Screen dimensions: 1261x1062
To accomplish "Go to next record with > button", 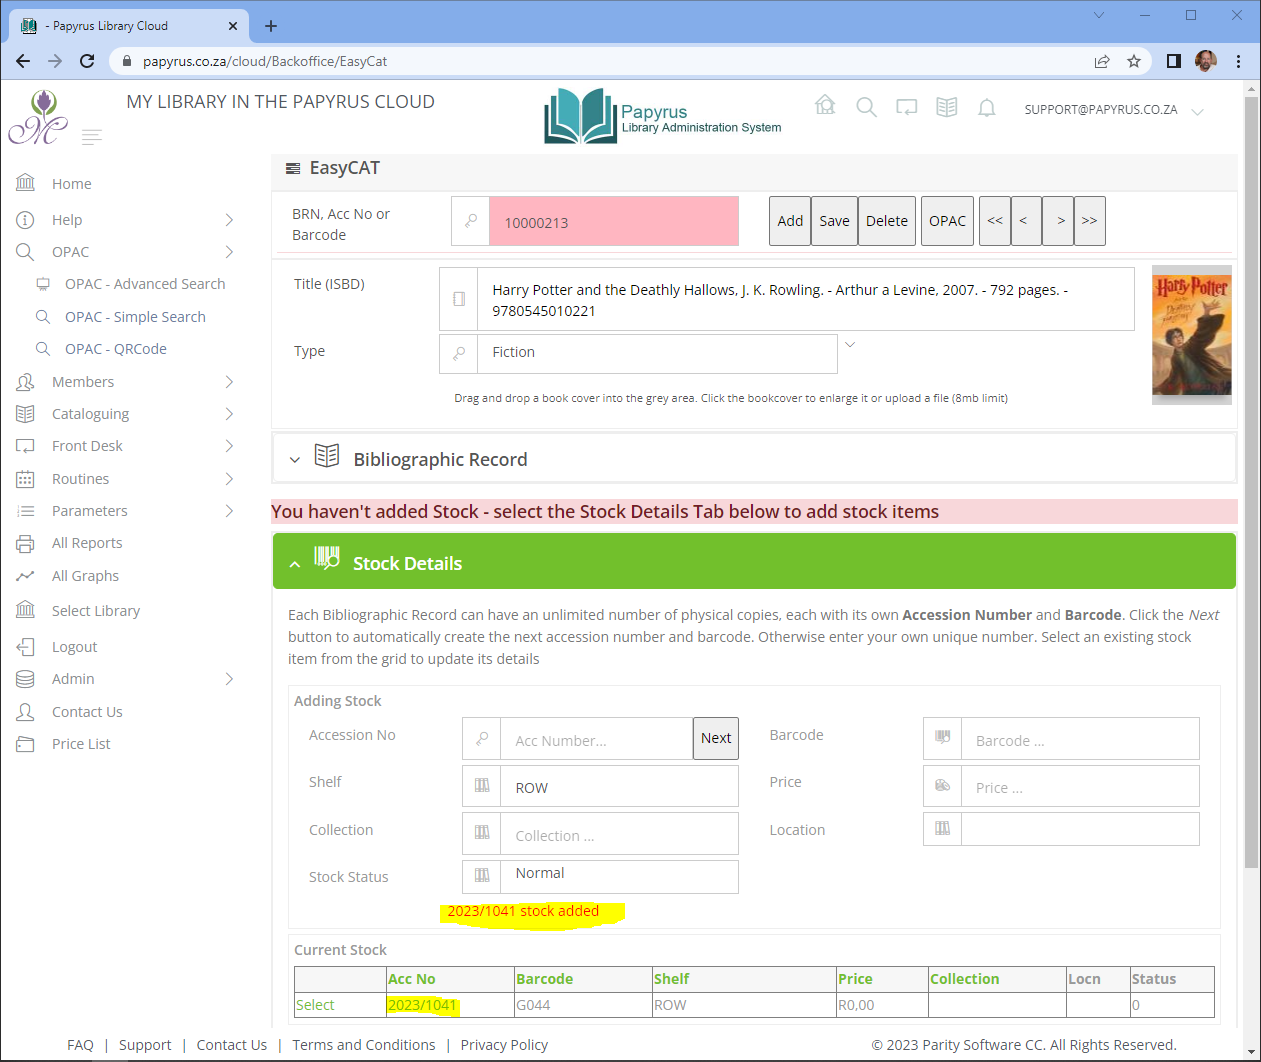I will tap(1058, 221).
